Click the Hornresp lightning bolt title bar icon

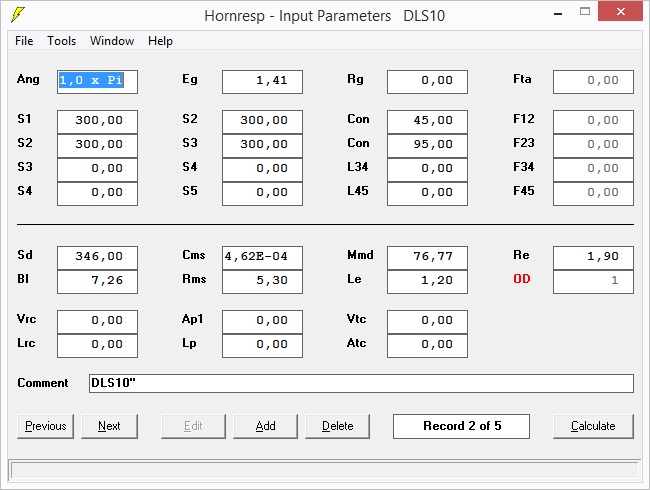(x=17, y=15)
